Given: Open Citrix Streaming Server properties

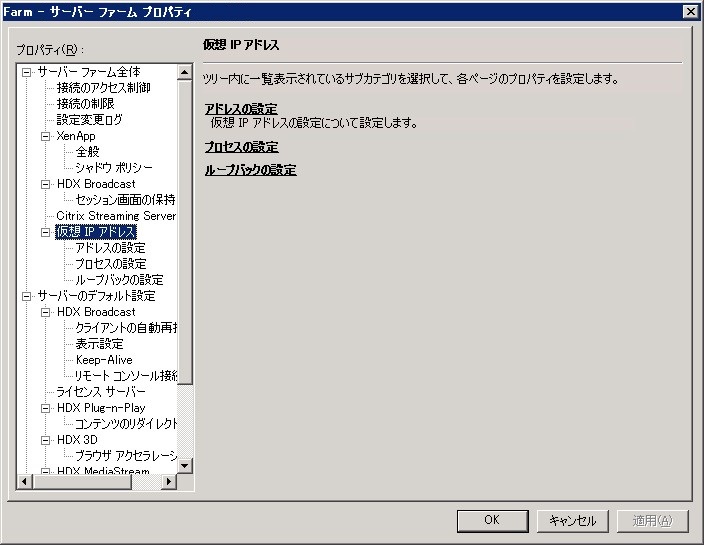Looking at the screenshot, I should pos(116,215).
